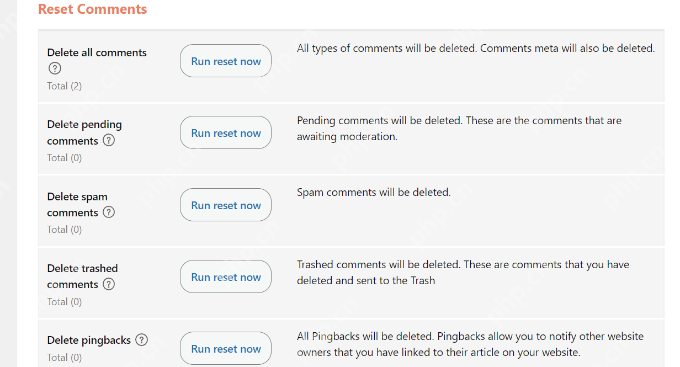The width and height of the screenshot is (680, 367).
Task: Click Total (2) under Delete all comments
Action: point(64,86)
